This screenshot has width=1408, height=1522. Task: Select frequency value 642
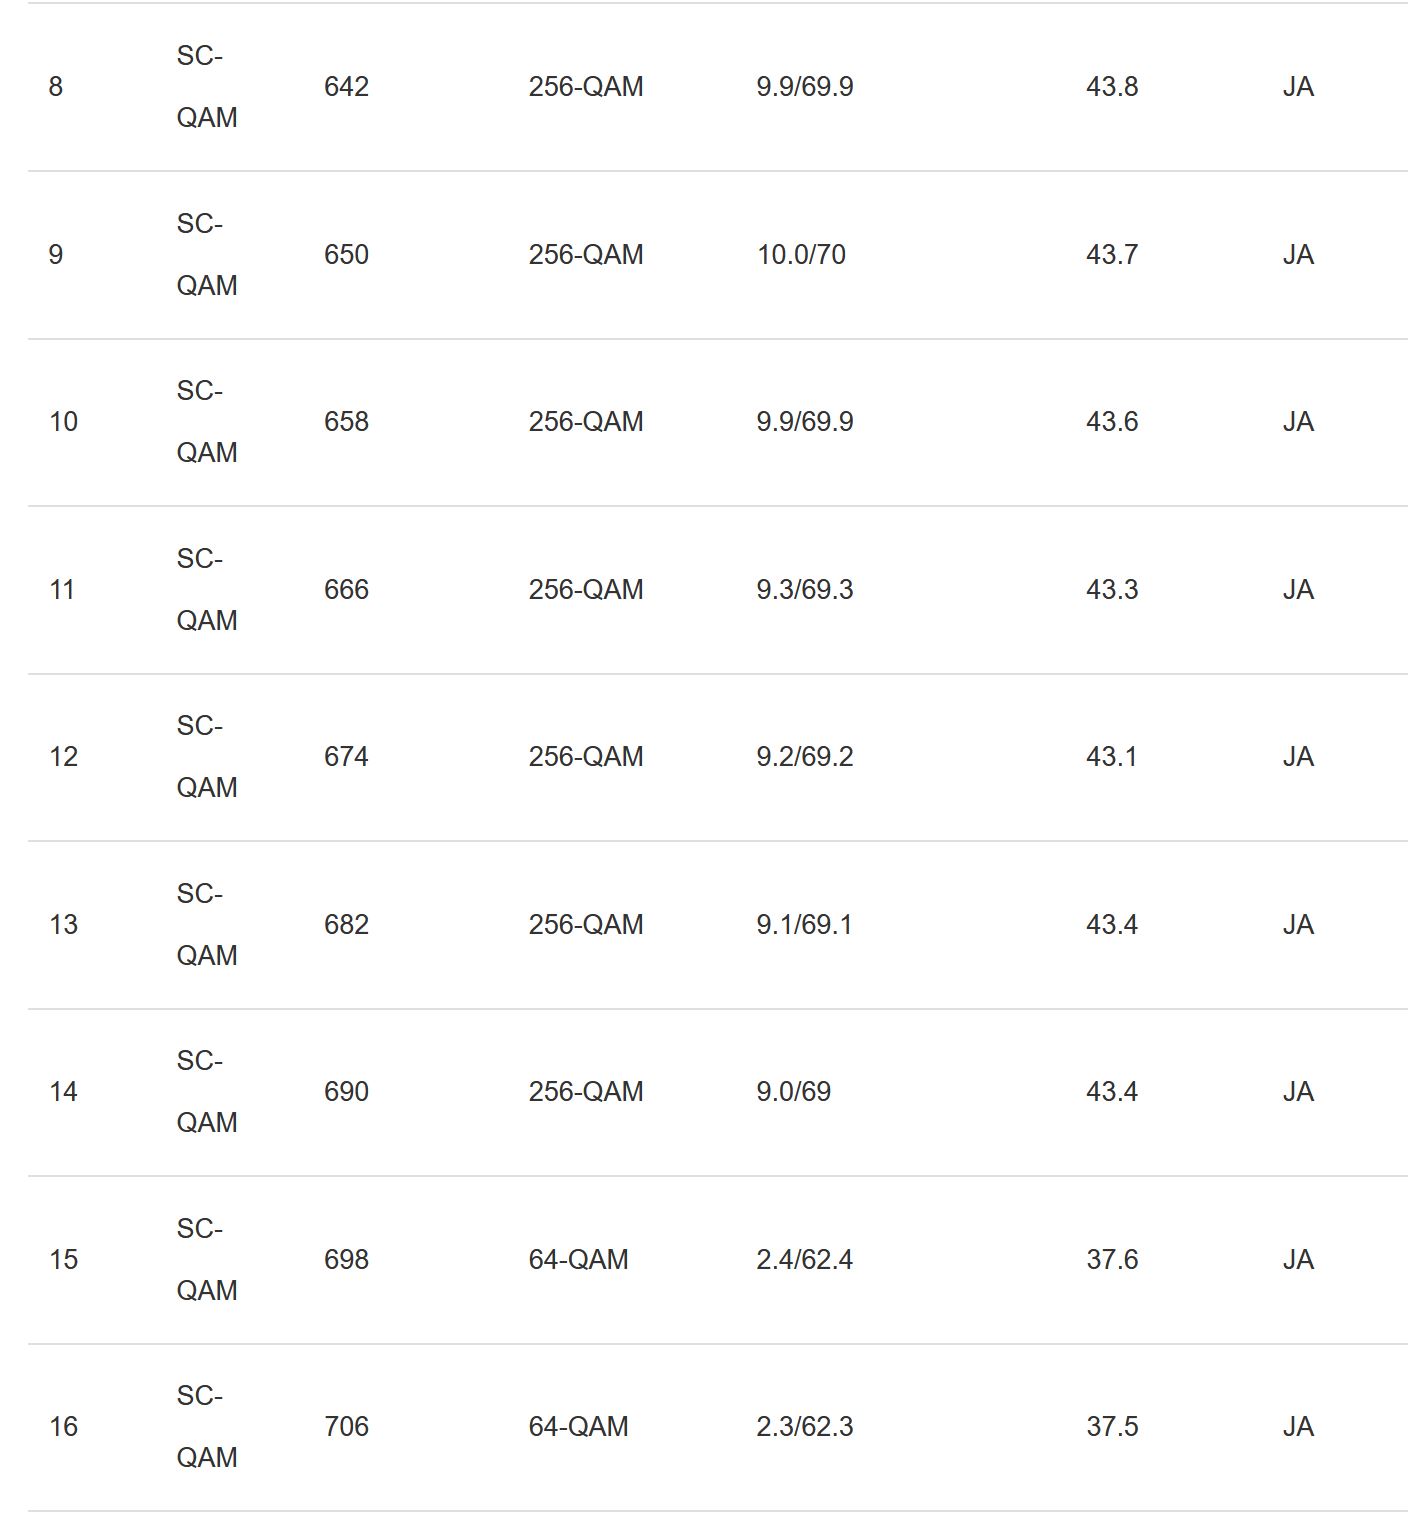click(x=346, y=87)
